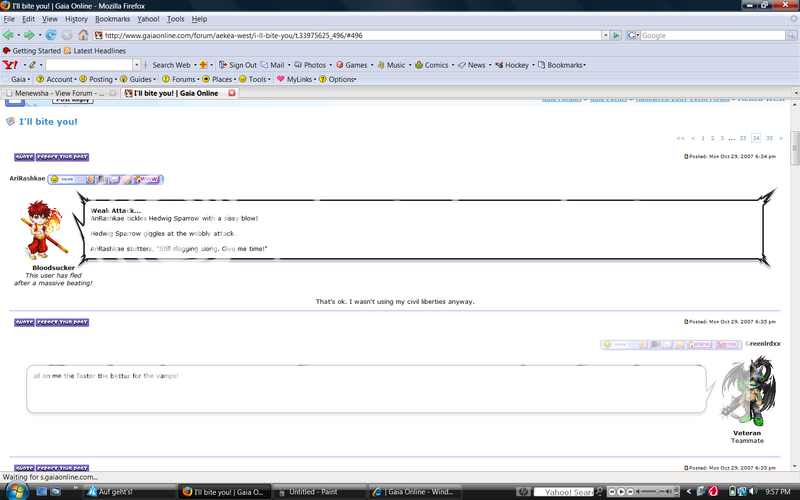
Task: Go to page 35 of the thread
Action: [768, 138]
